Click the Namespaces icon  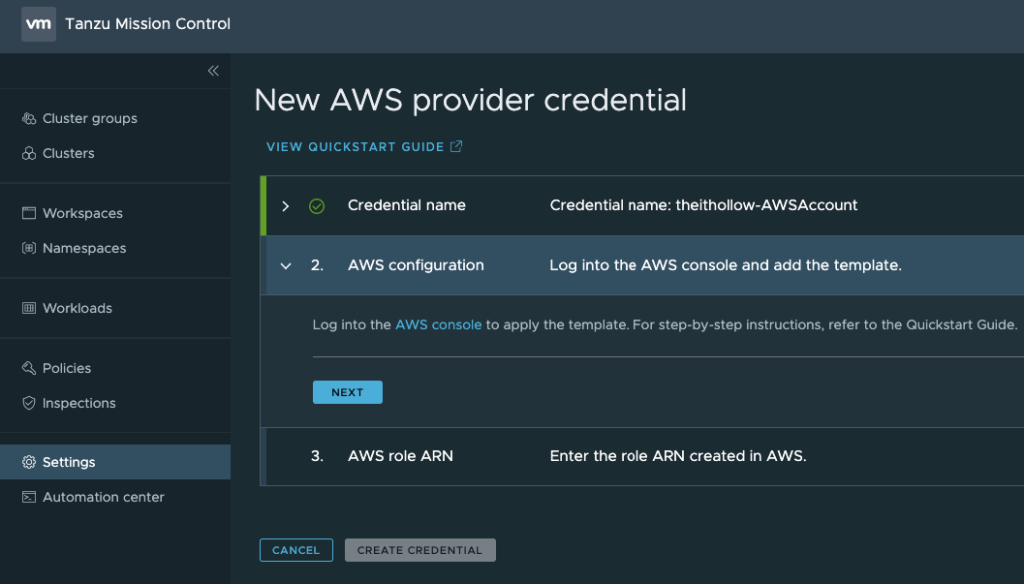(29, 249)
